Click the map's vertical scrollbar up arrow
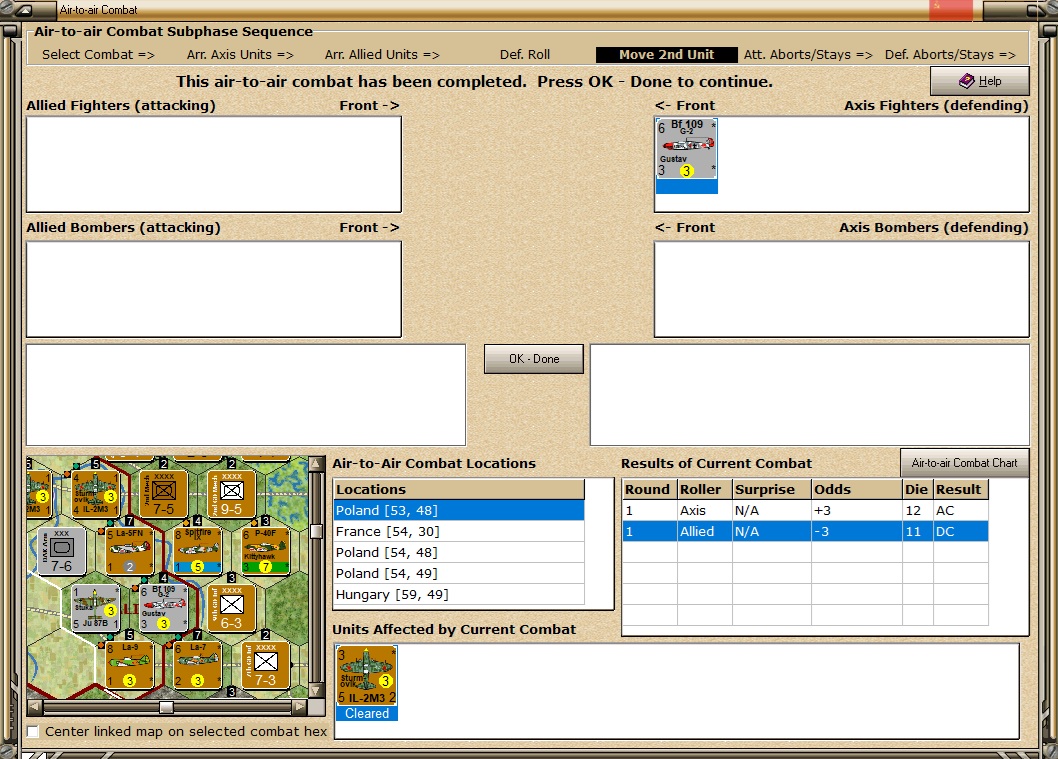 point(315,463)
